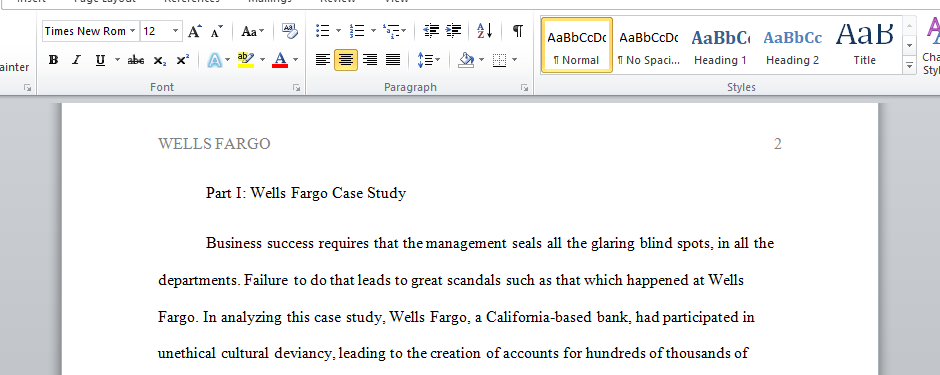Open the Change Styles button
Image resolution: width=940 pixels, height=375 pixels.
(x=931, y=46)
